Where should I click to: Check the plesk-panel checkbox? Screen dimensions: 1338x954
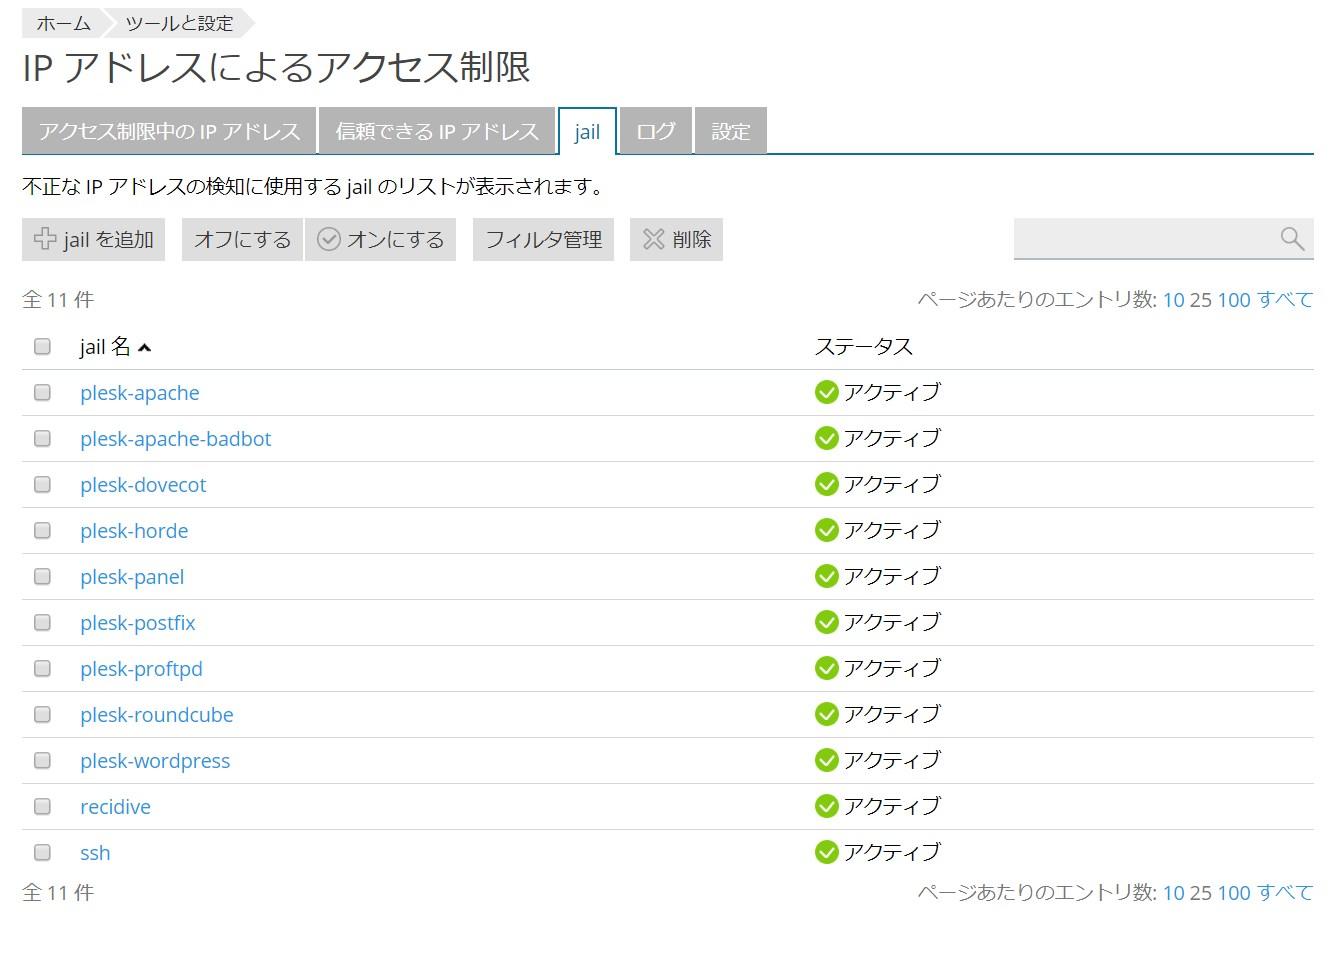[x=42, y=576]
